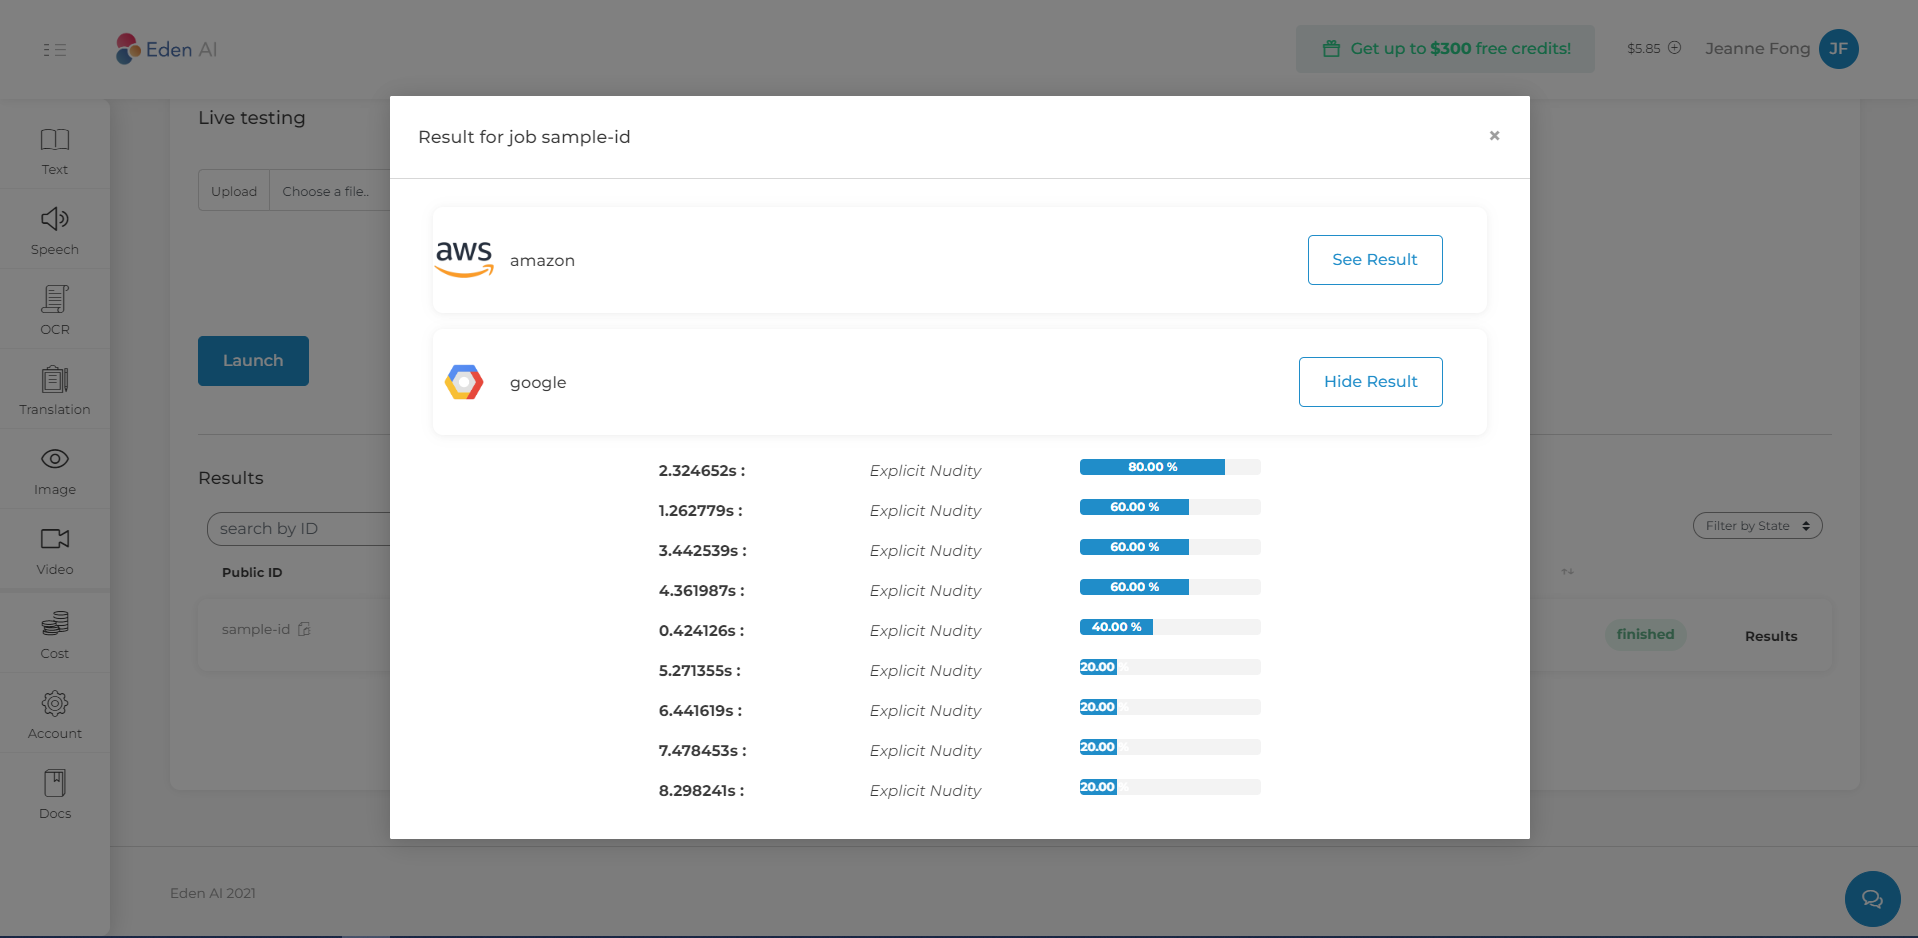The image size is (1918, 938).
Task: Click the 6.441619s timestamp
Action: [x=700, y=711]
